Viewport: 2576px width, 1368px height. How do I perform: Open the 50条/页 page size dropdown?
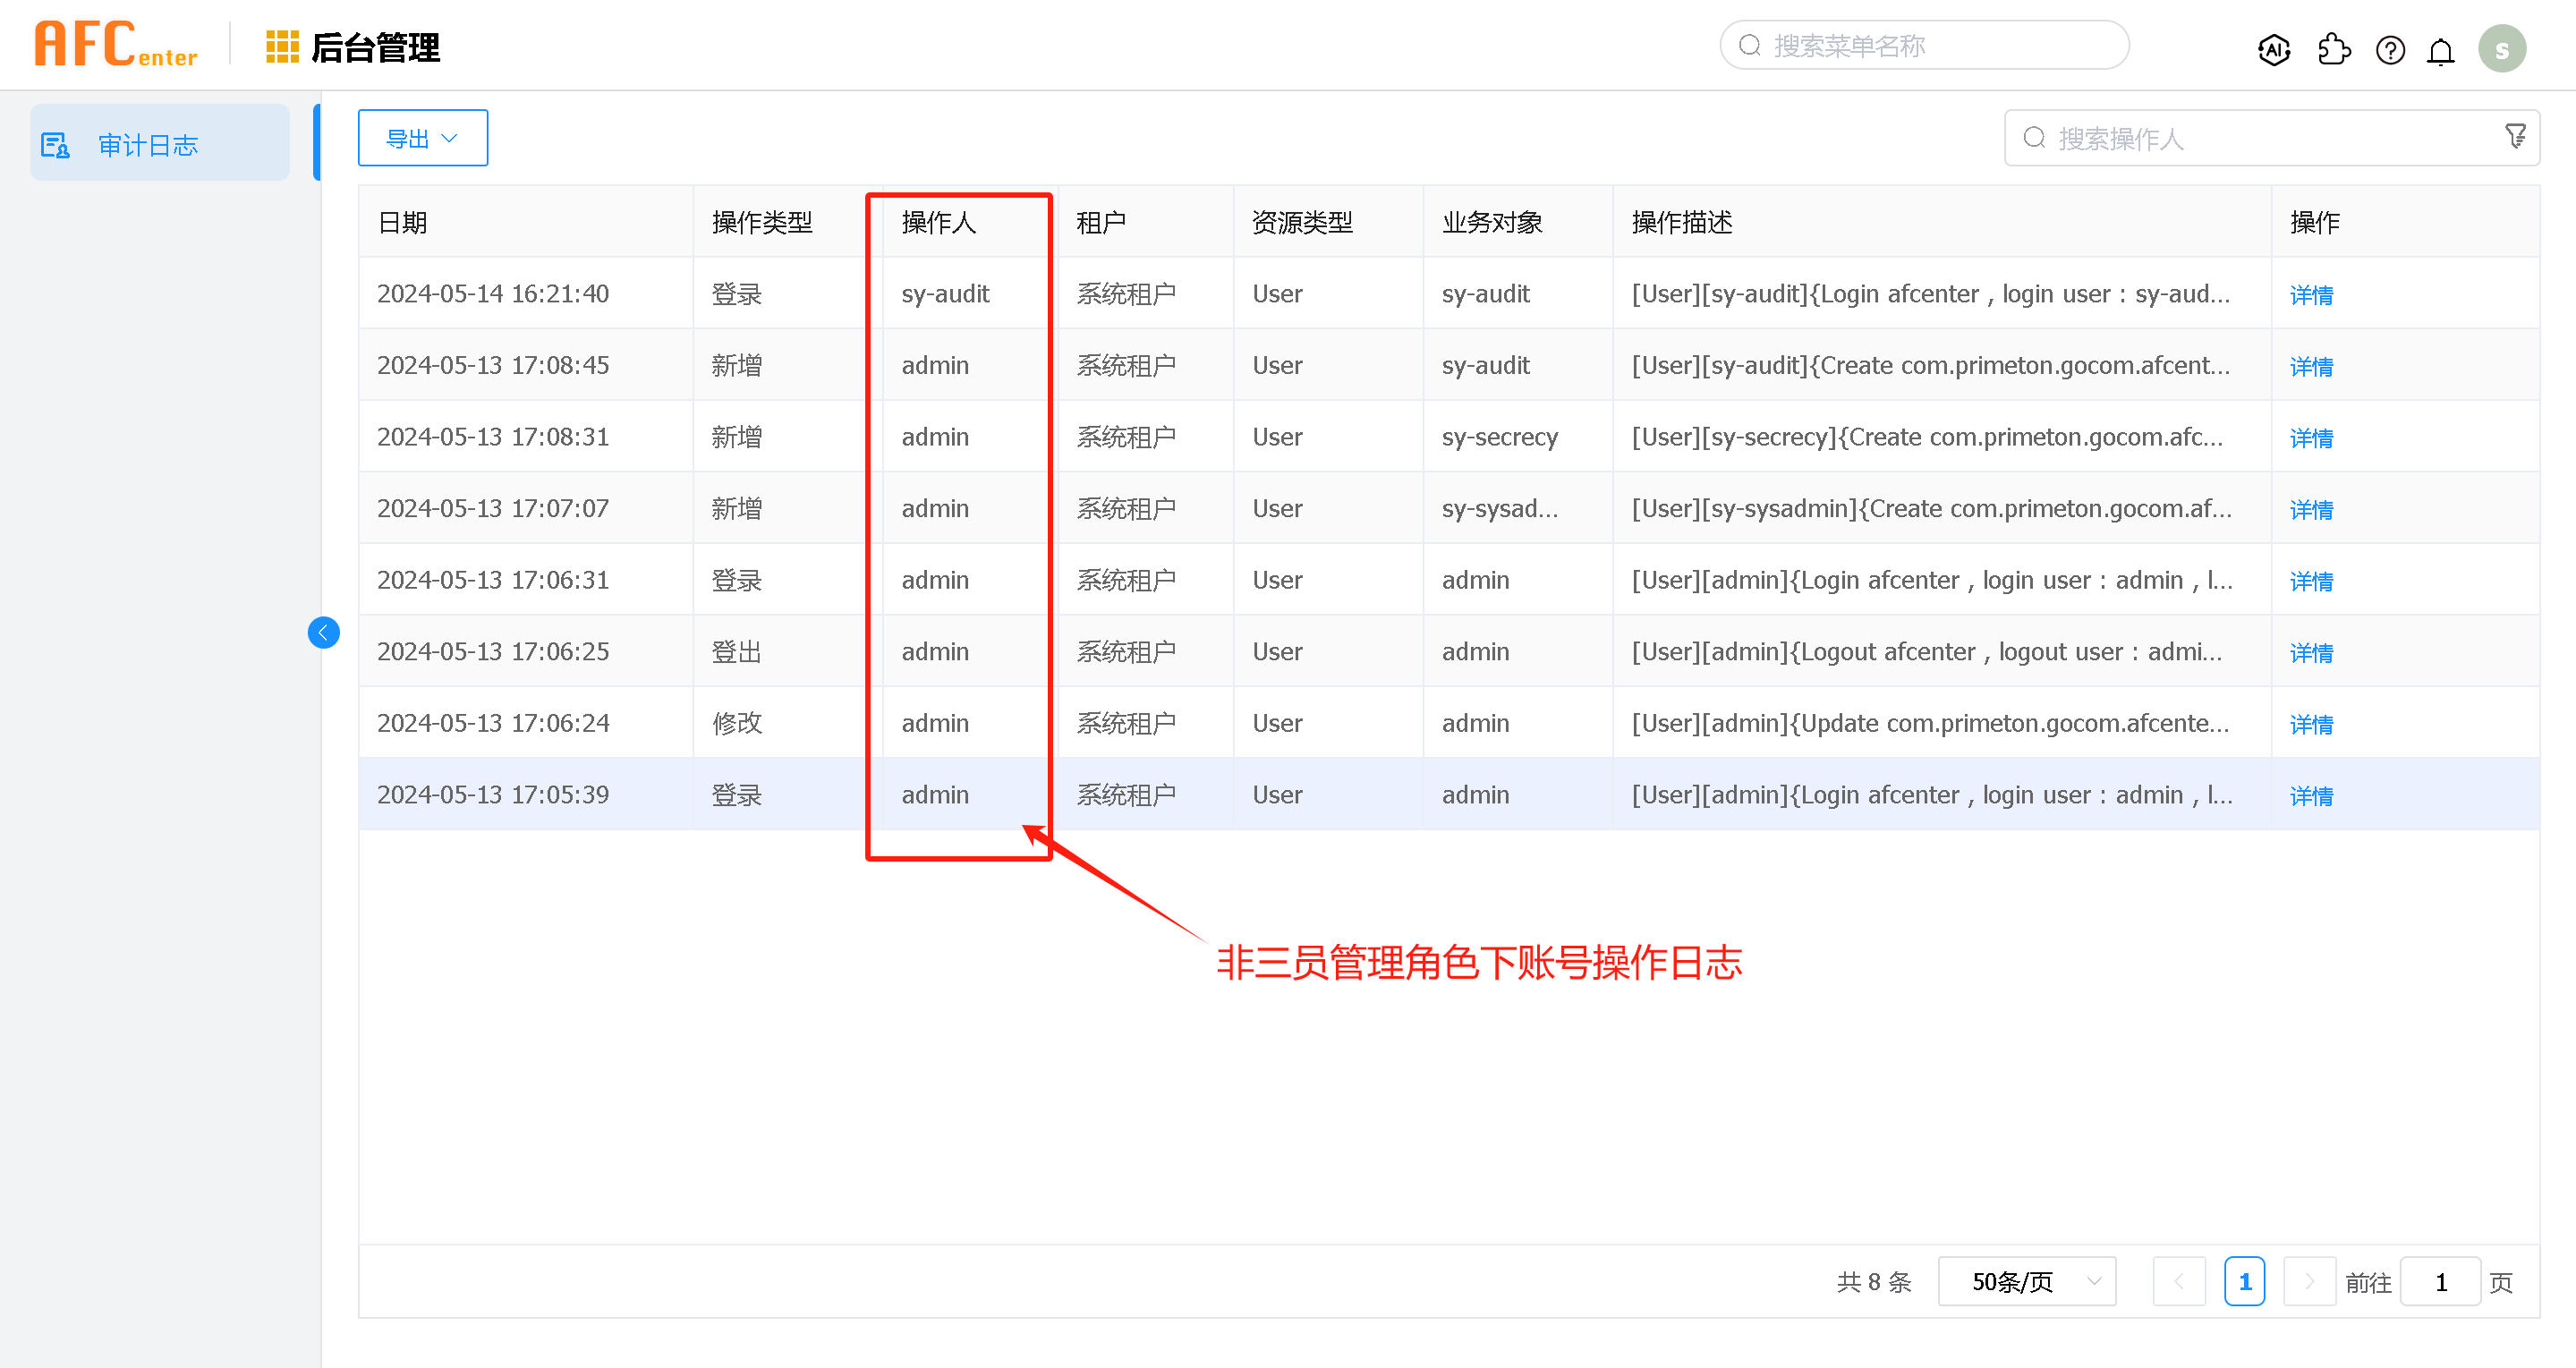click(x=2026, y=1281)
